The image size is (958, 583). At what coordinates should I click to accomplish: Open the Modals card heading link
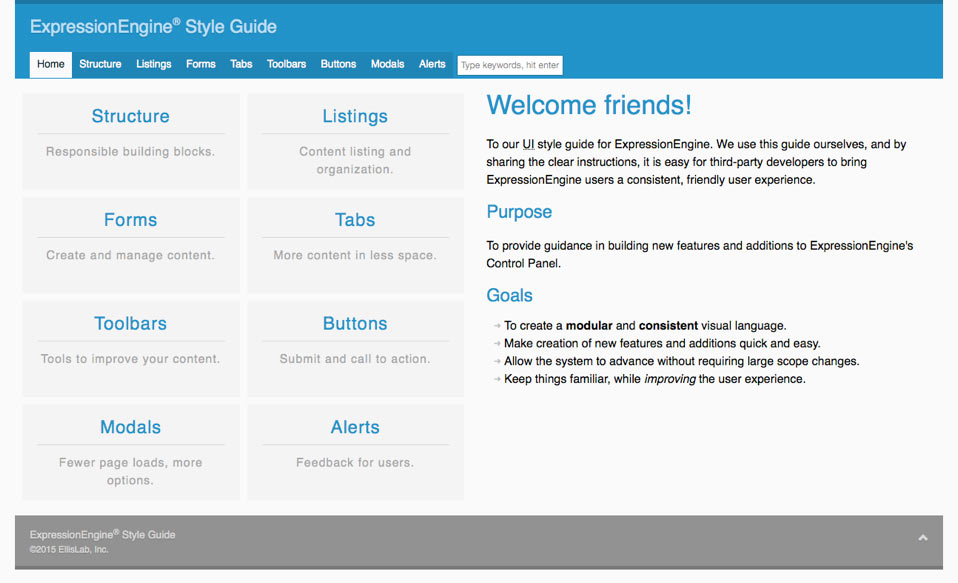click(131, 427)
